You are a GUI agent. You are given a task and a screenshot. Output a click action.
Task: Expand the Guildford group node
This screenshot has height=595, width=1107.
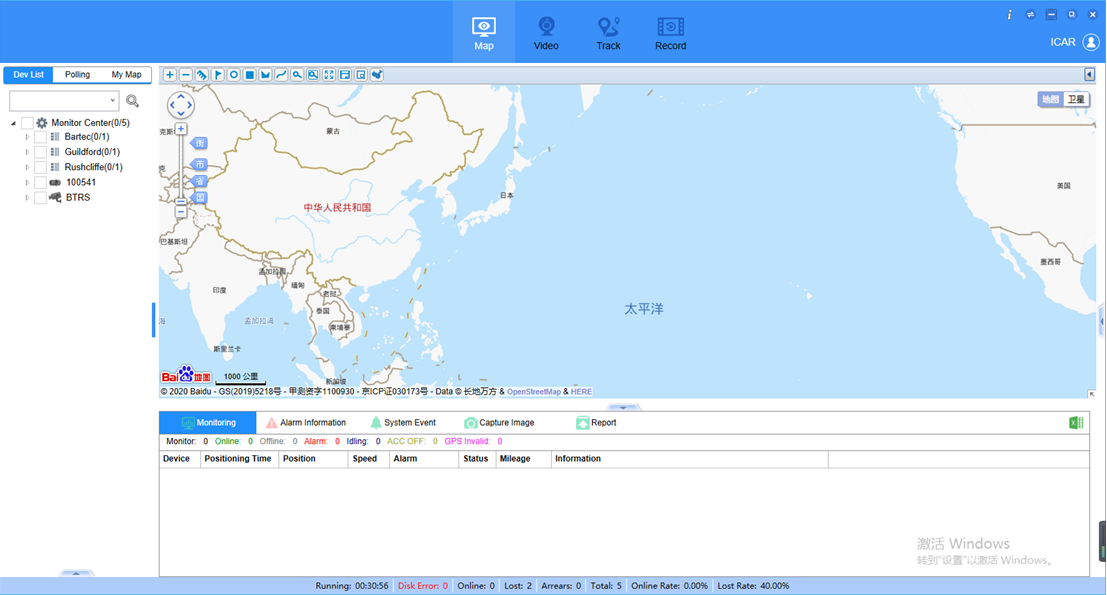pos(28,152)
